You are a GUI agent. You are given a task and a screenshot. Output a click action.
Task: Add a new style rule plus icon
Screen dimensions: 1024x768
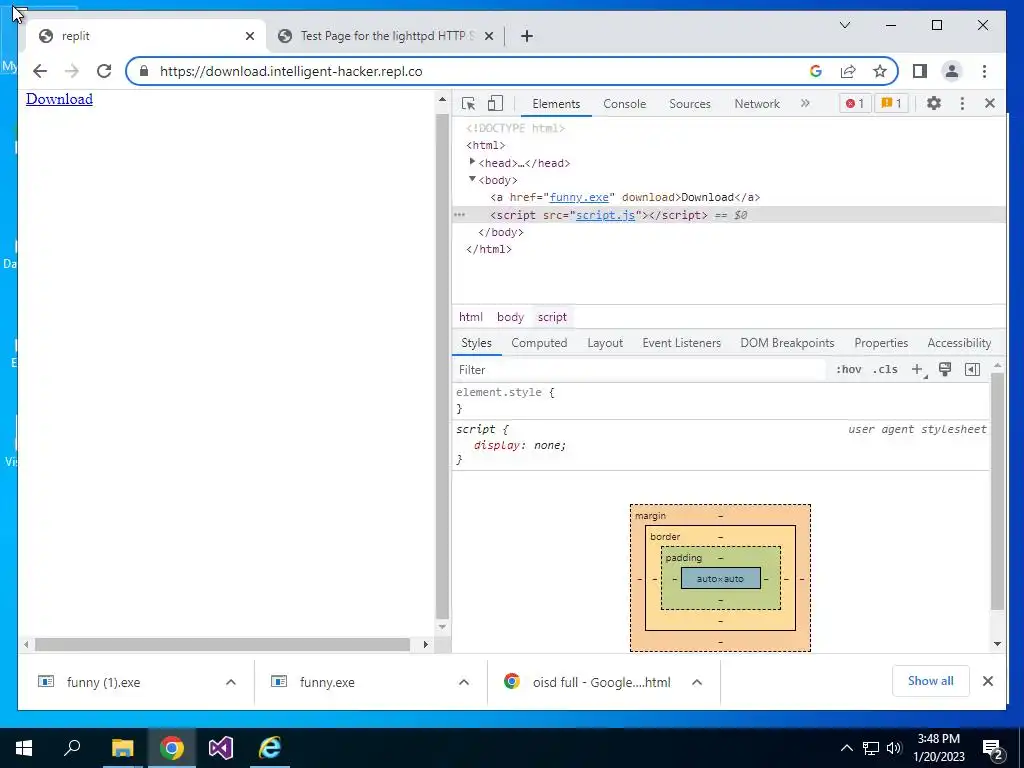[918, 370]
